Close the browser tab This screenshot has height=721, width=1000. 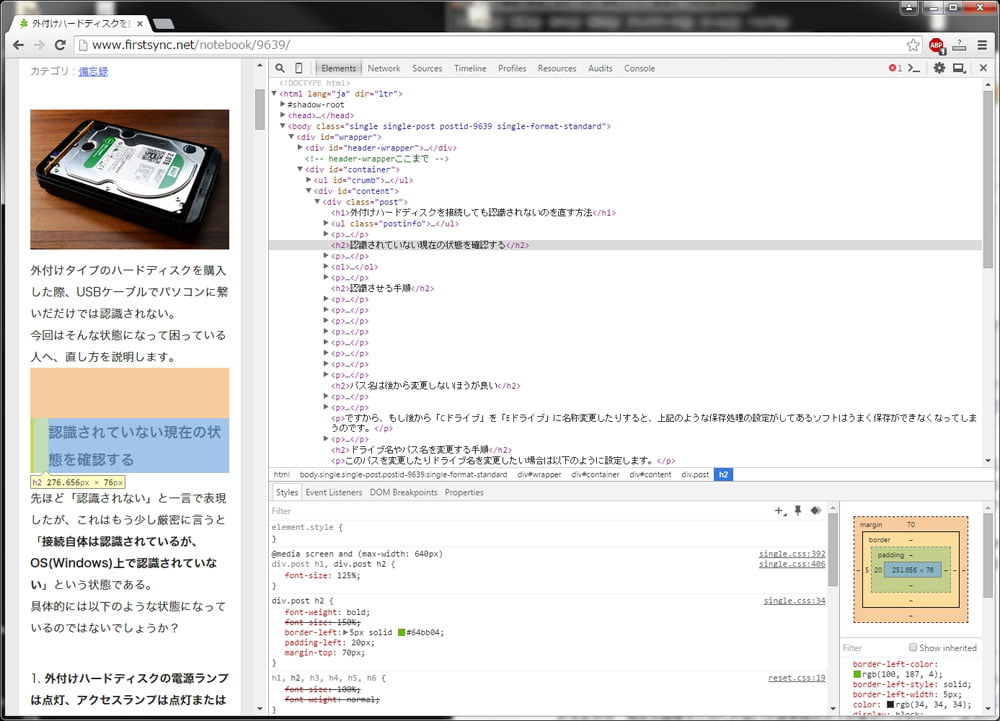coord(139,24)
